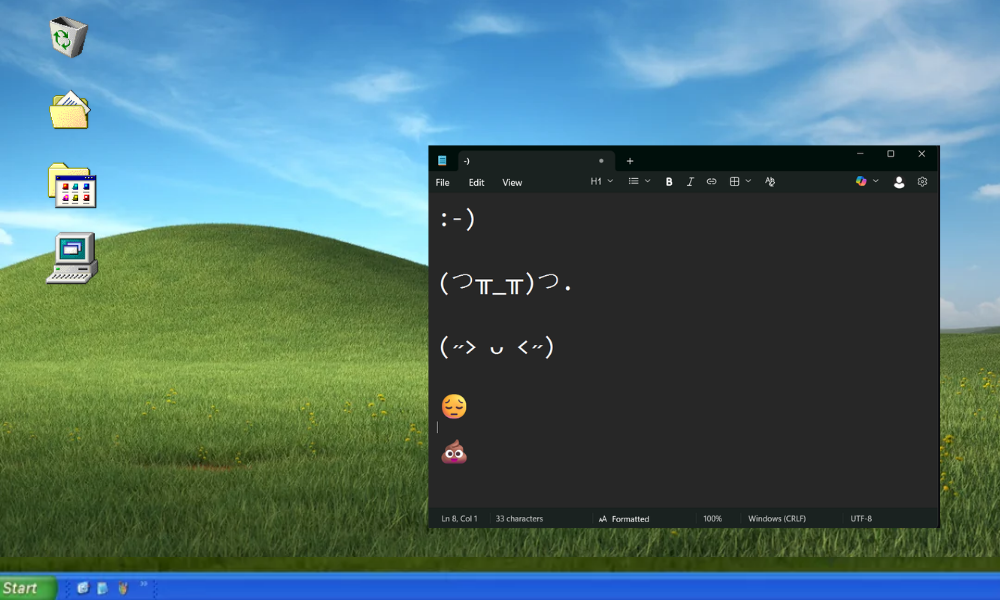The image size is (1000, 600).
Task: Select the programs folder desktop icon
Action: [x=72, y=186]
